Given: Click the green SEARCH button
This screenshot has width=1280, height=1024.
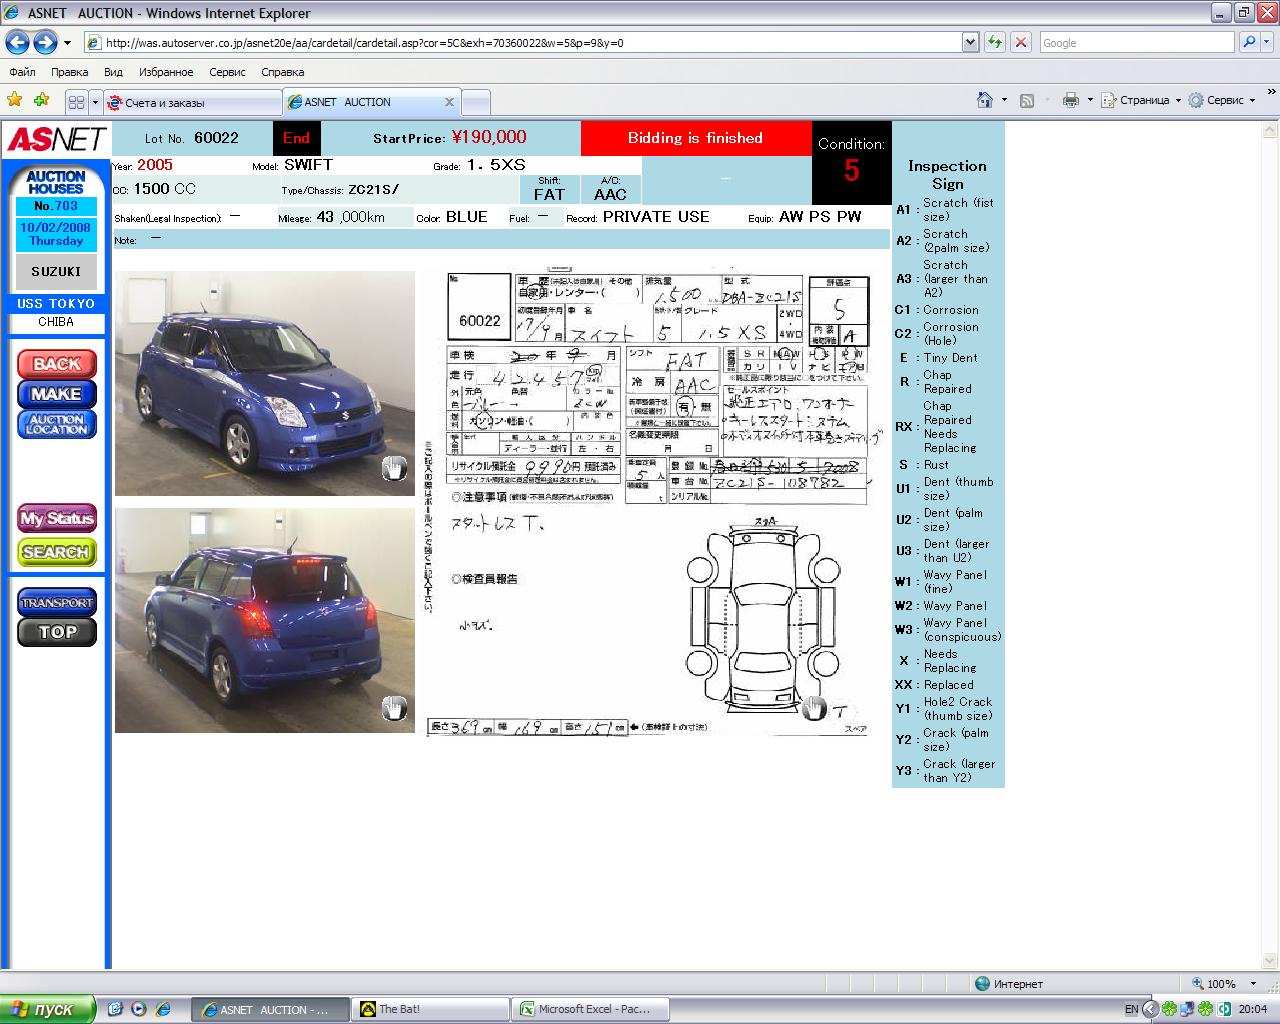Looking at the screenshot, I should pos(57,552).
